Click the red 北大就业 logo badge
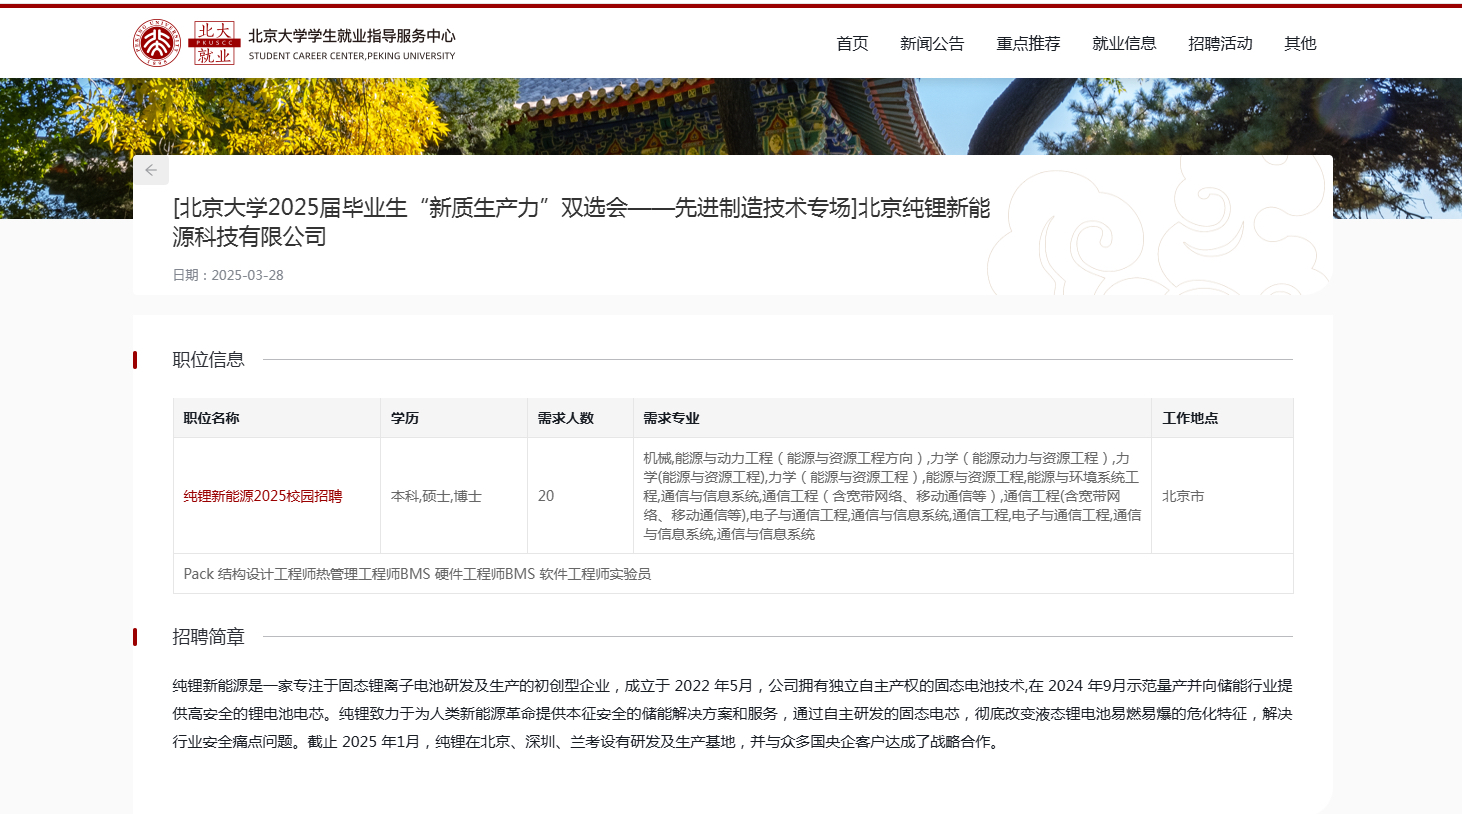The width and height of the screenshot is (1462, 814). point(214,43)
